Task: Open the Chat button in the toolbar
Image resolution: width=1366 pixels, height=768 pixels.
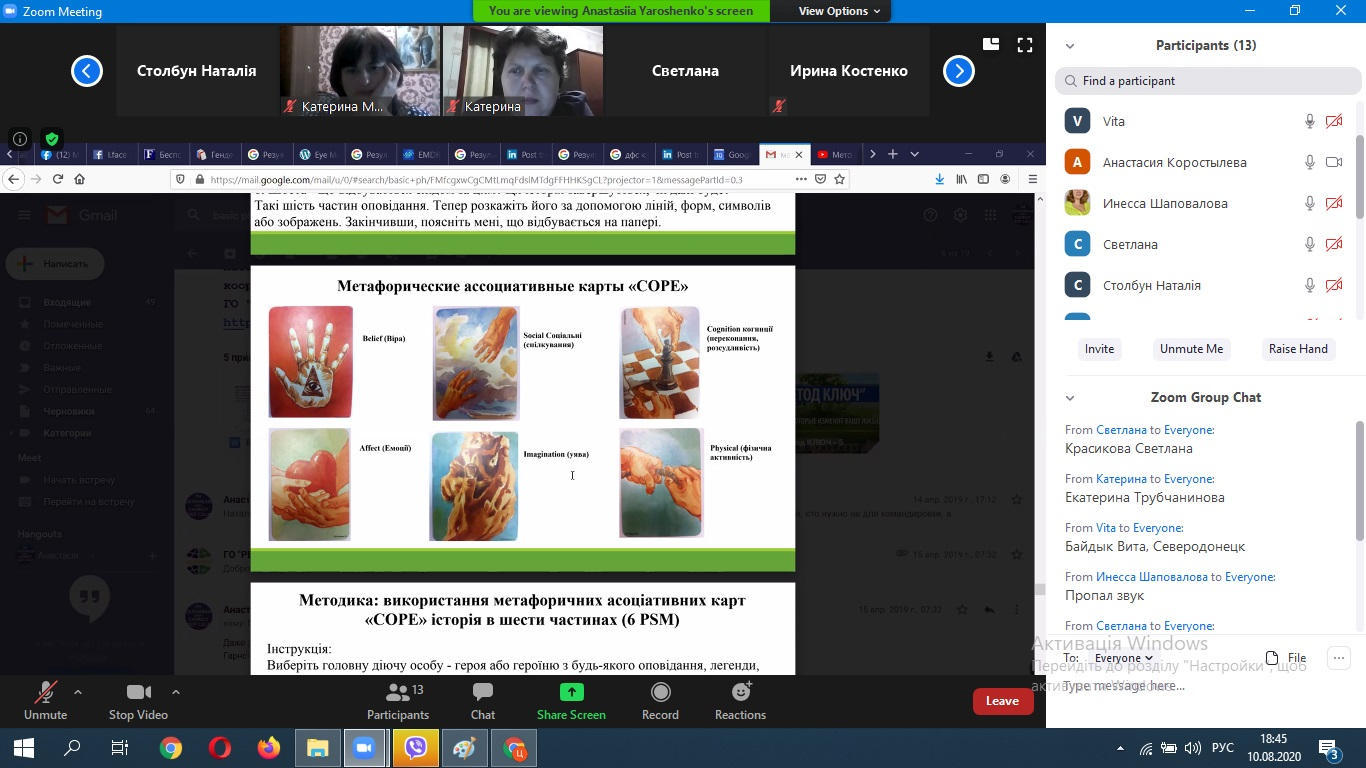Action: click(483, 700)
